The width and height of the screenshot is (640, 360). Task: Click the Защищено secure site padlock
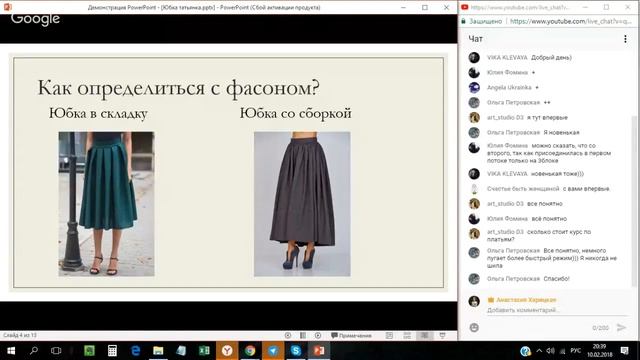pyautogui.click(x=464, y=22)
